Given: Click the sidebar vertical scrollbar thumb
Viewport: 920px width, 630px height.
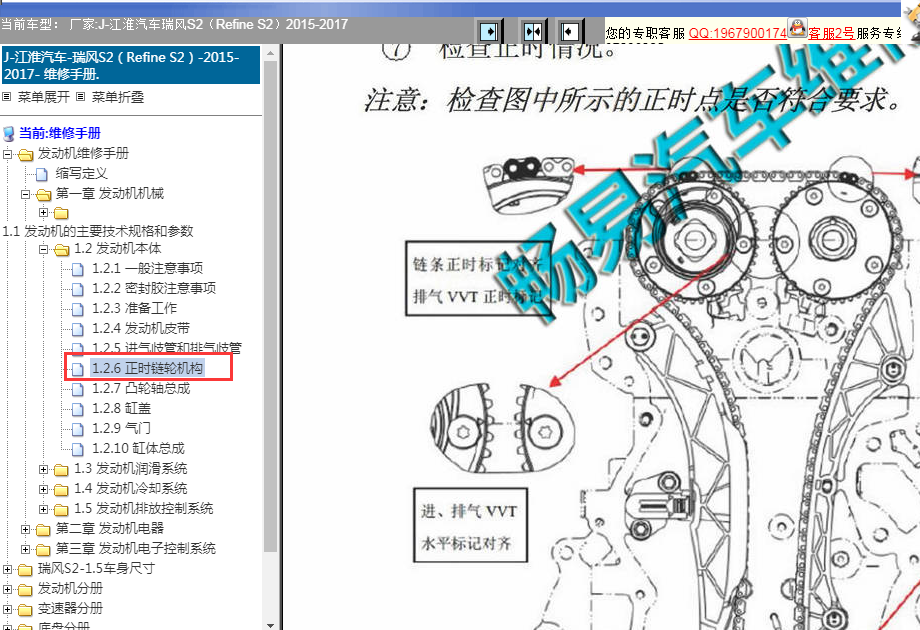Looking at the screenshot, I should point(270,306).
